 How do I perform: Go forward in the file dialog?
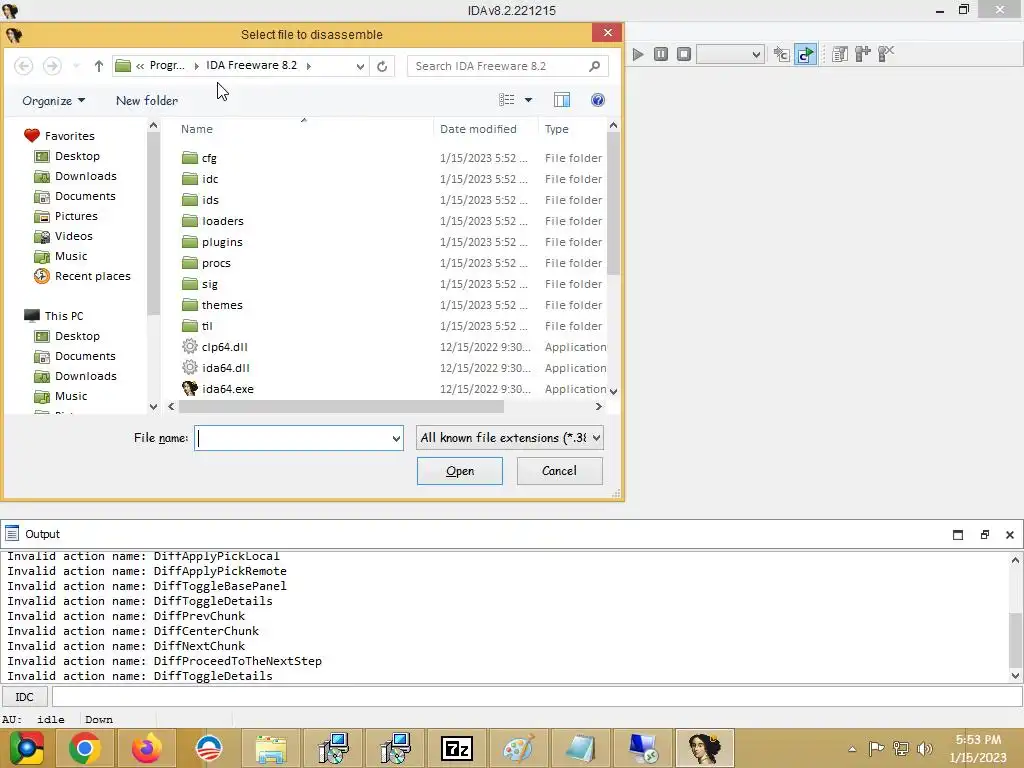click(52, 66)
